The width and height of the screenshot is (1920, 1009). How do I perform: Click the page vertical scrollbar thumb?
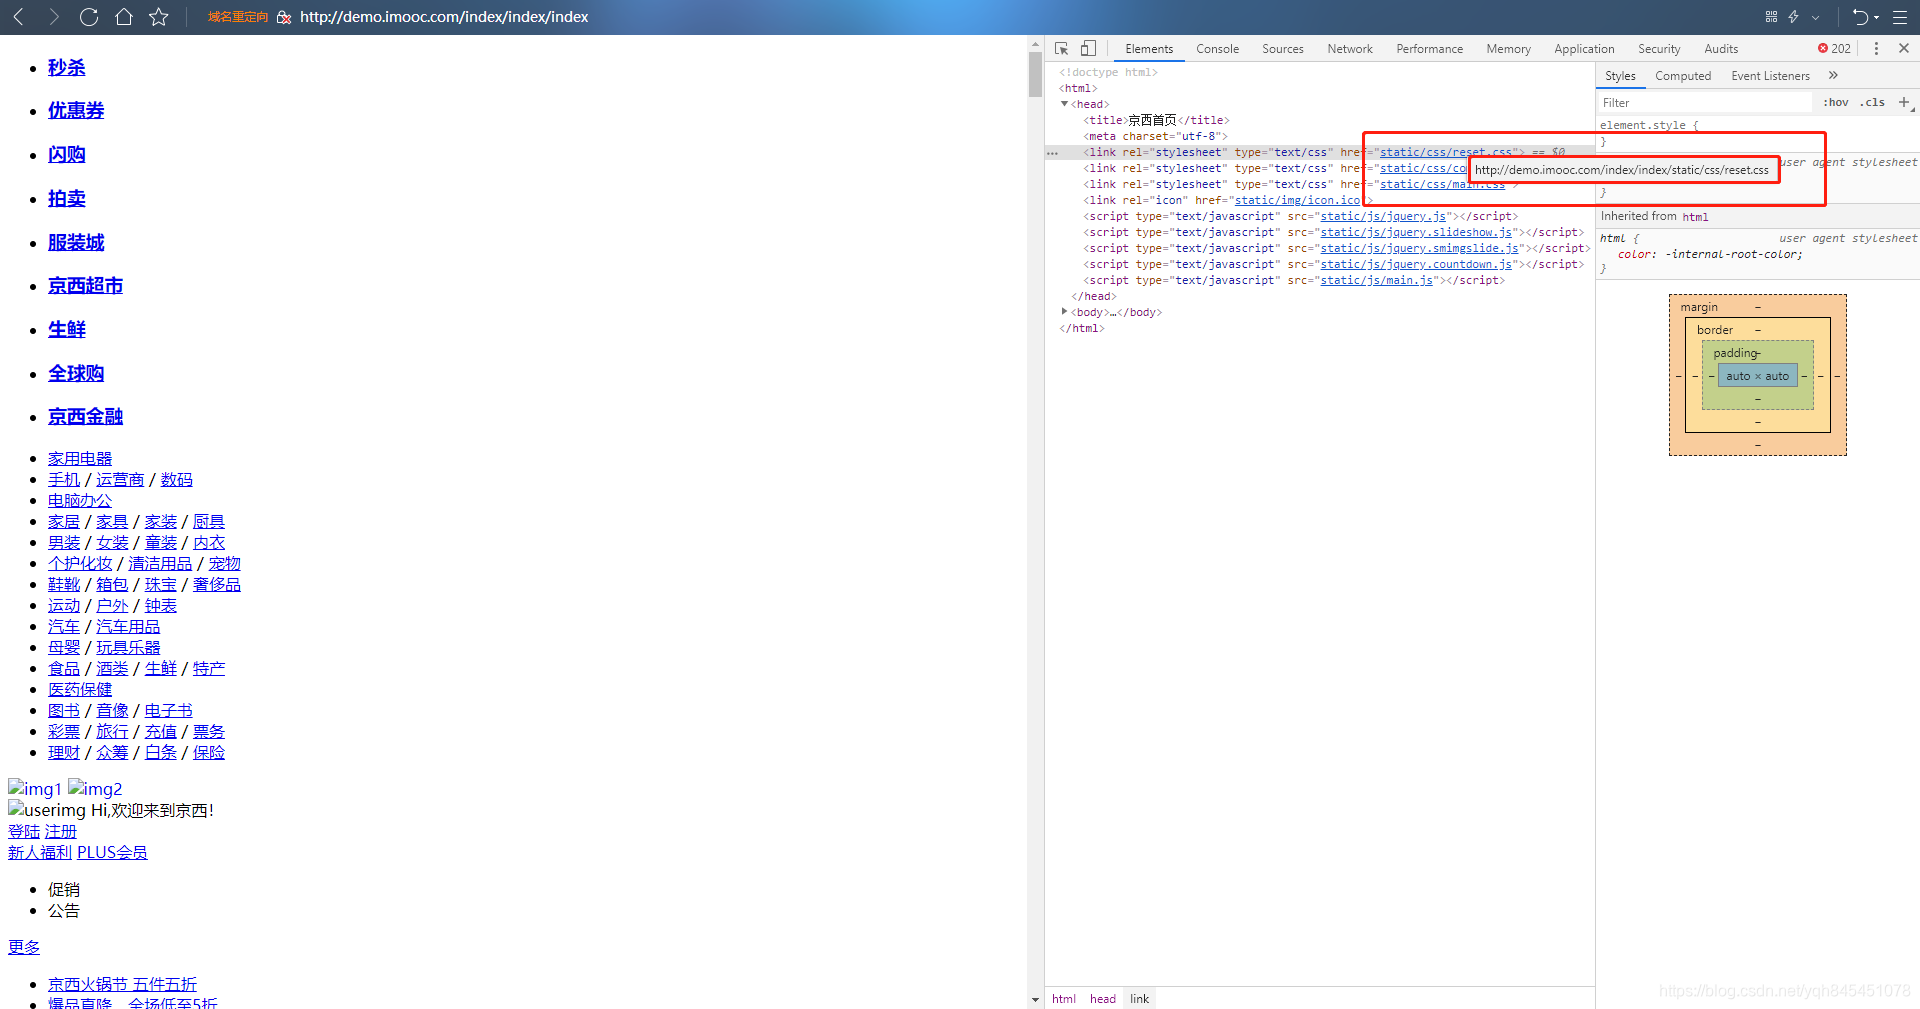[1035, 74]
